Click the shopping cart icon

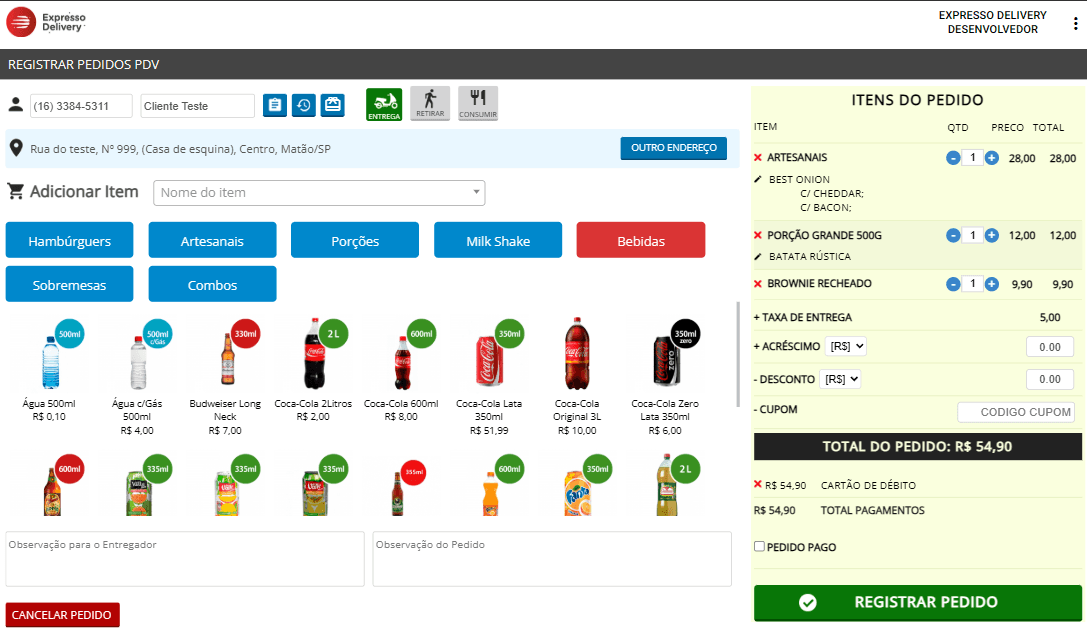[15, 191]
